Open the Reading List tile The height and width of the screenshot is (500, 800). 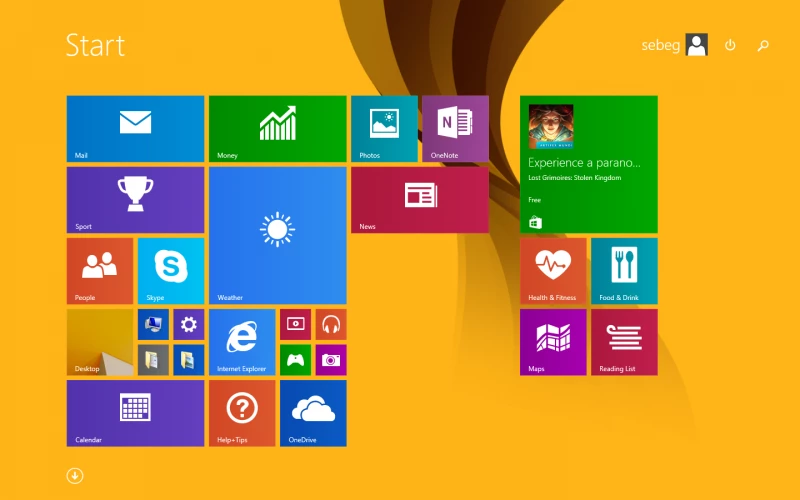[x=624, y=342]
